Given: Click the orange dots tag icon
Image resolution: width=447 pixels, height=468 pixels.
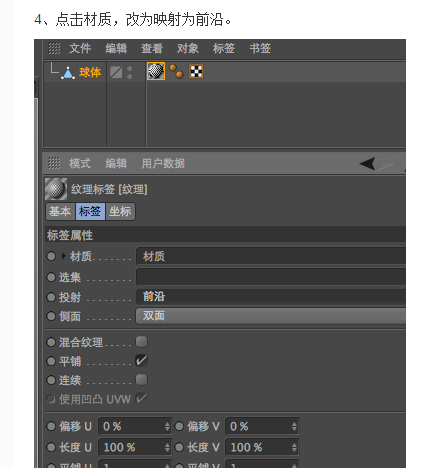Looking at the screenshot, I should (x=176, y=71).
